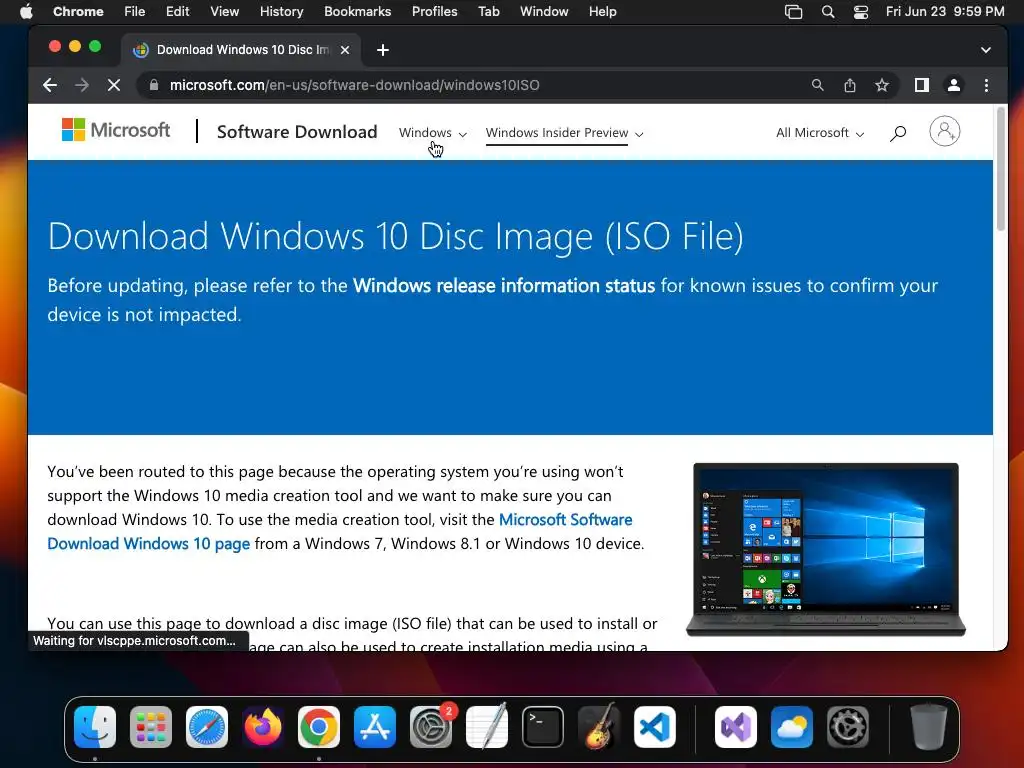Screen dimensions: 1024x768
Task: Open the File menu
Action: coord(135,11)
